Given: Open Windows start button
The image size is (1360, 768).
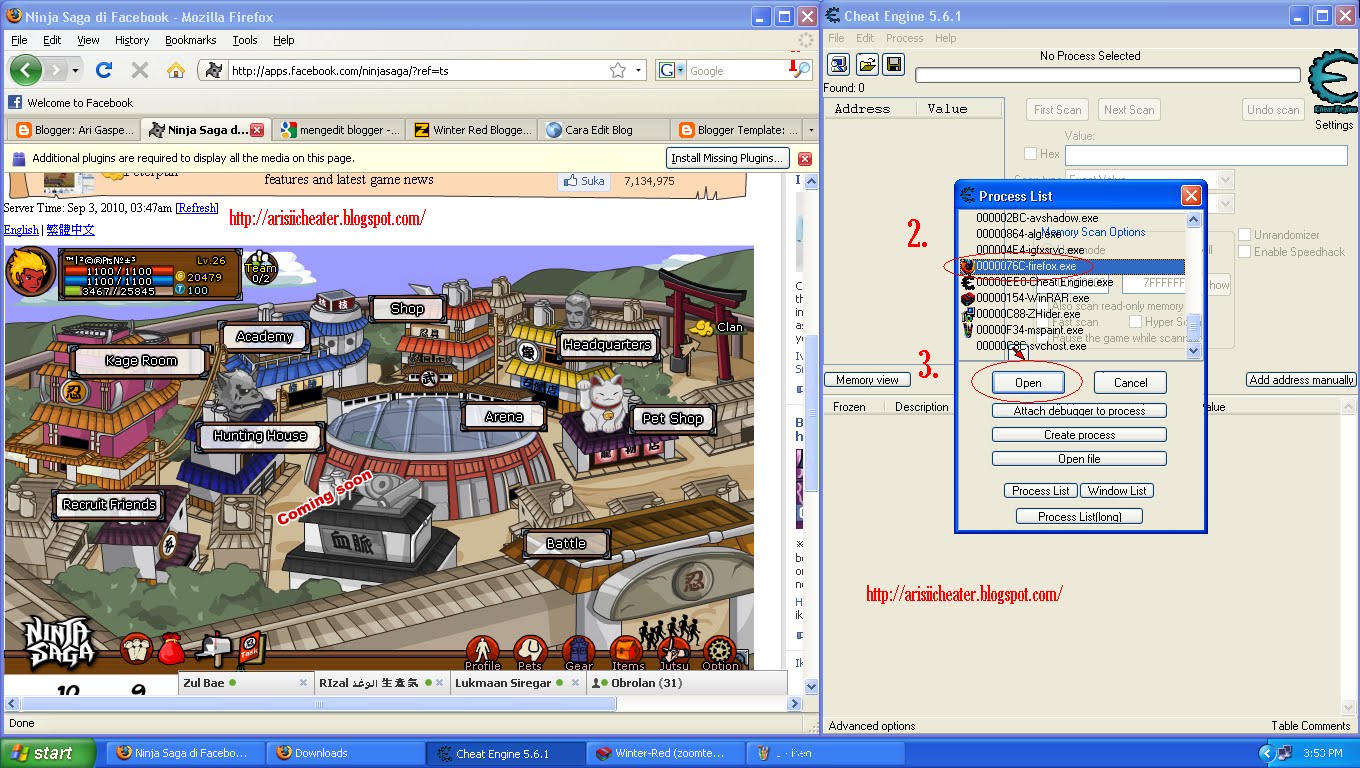Looking at the screenshot, I should pyautogui.click(x=48, y=753).
